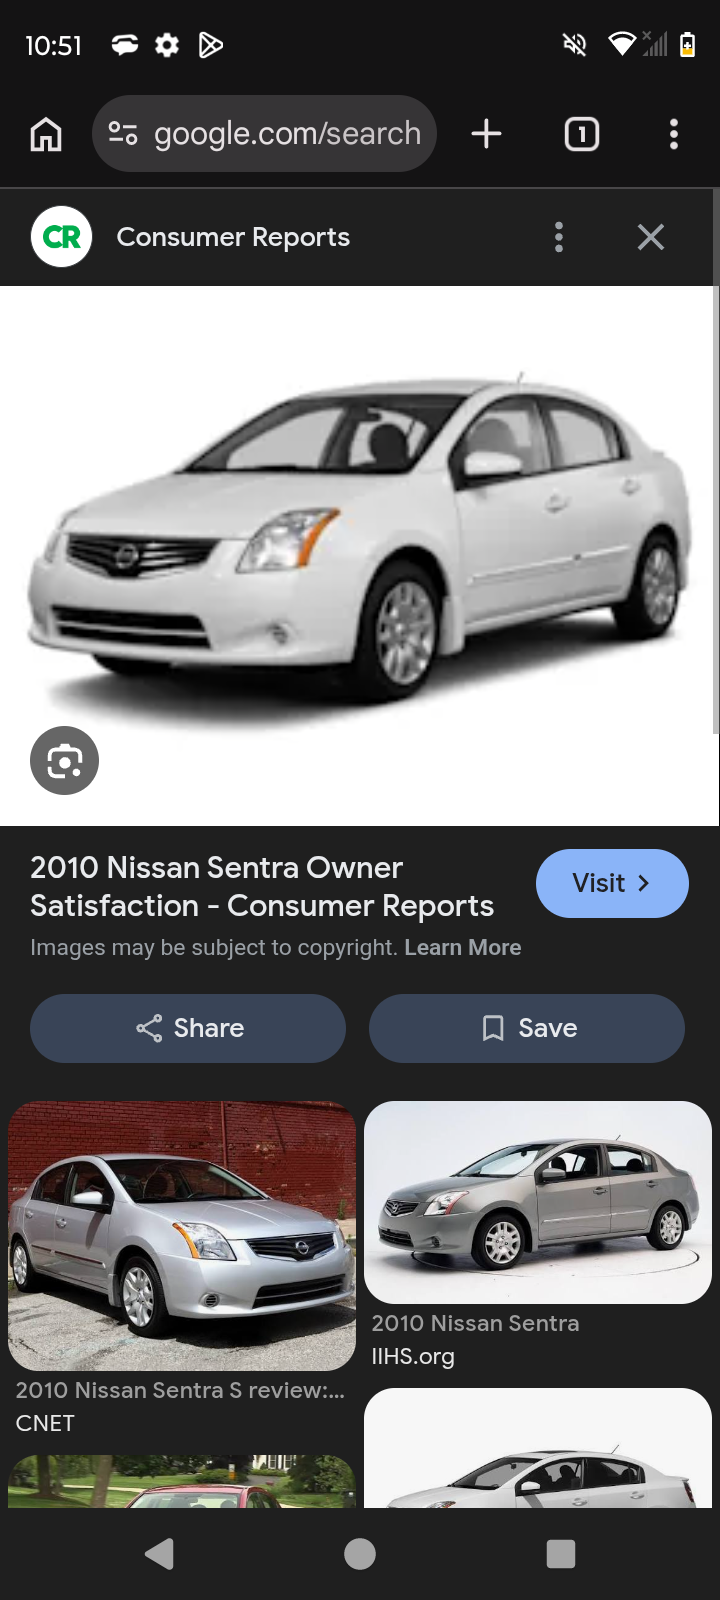The height and width of the screenshot is (1600, 720).
Task: Open Chrome's three-dot overflow menu
Action: tap(674, 134)
